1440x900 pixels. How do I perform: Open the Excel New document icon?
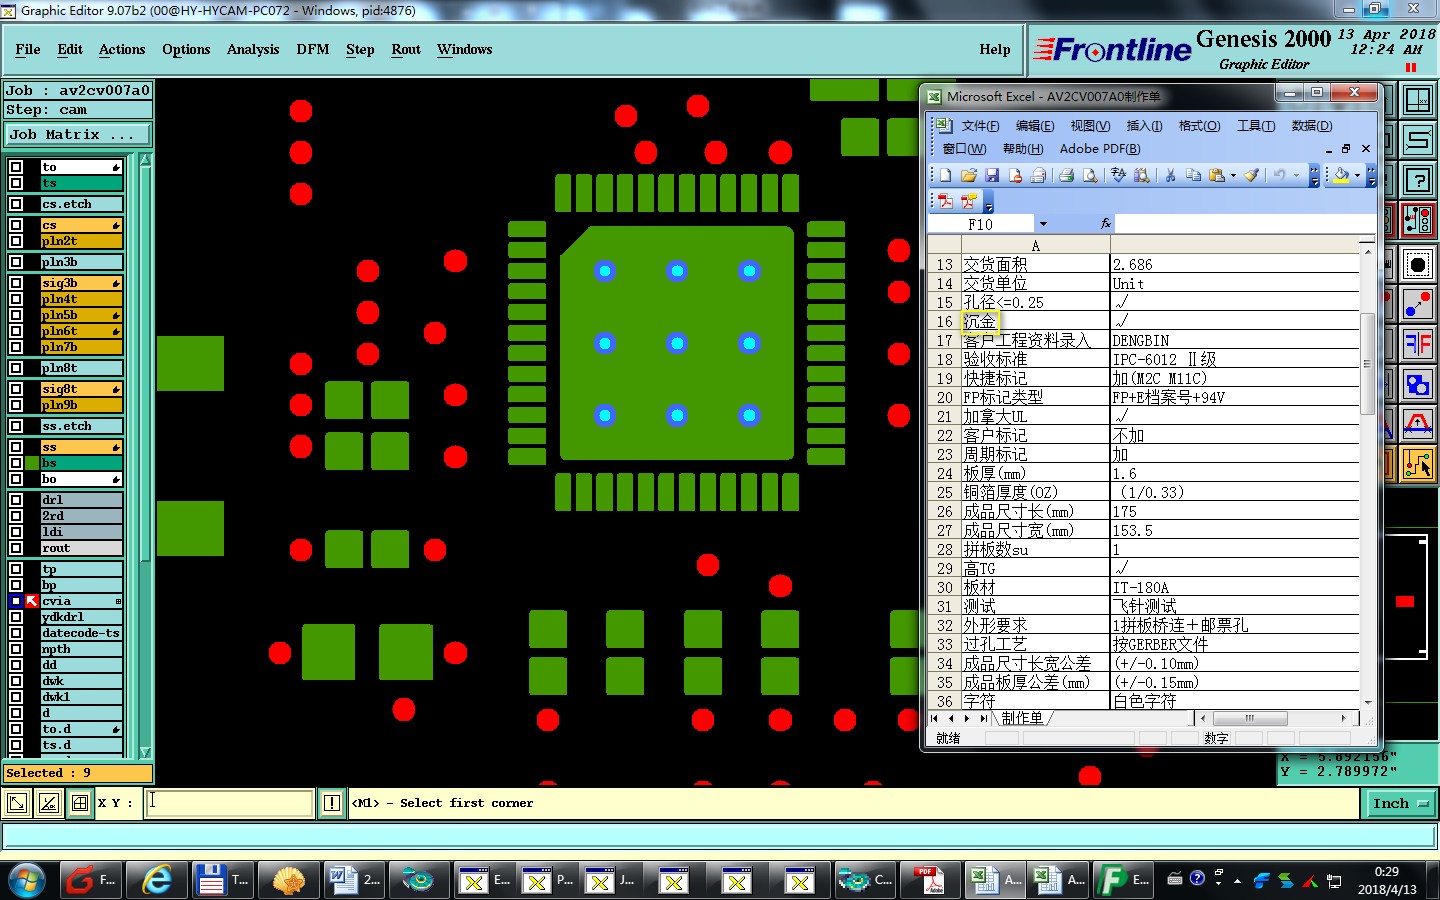945,175
